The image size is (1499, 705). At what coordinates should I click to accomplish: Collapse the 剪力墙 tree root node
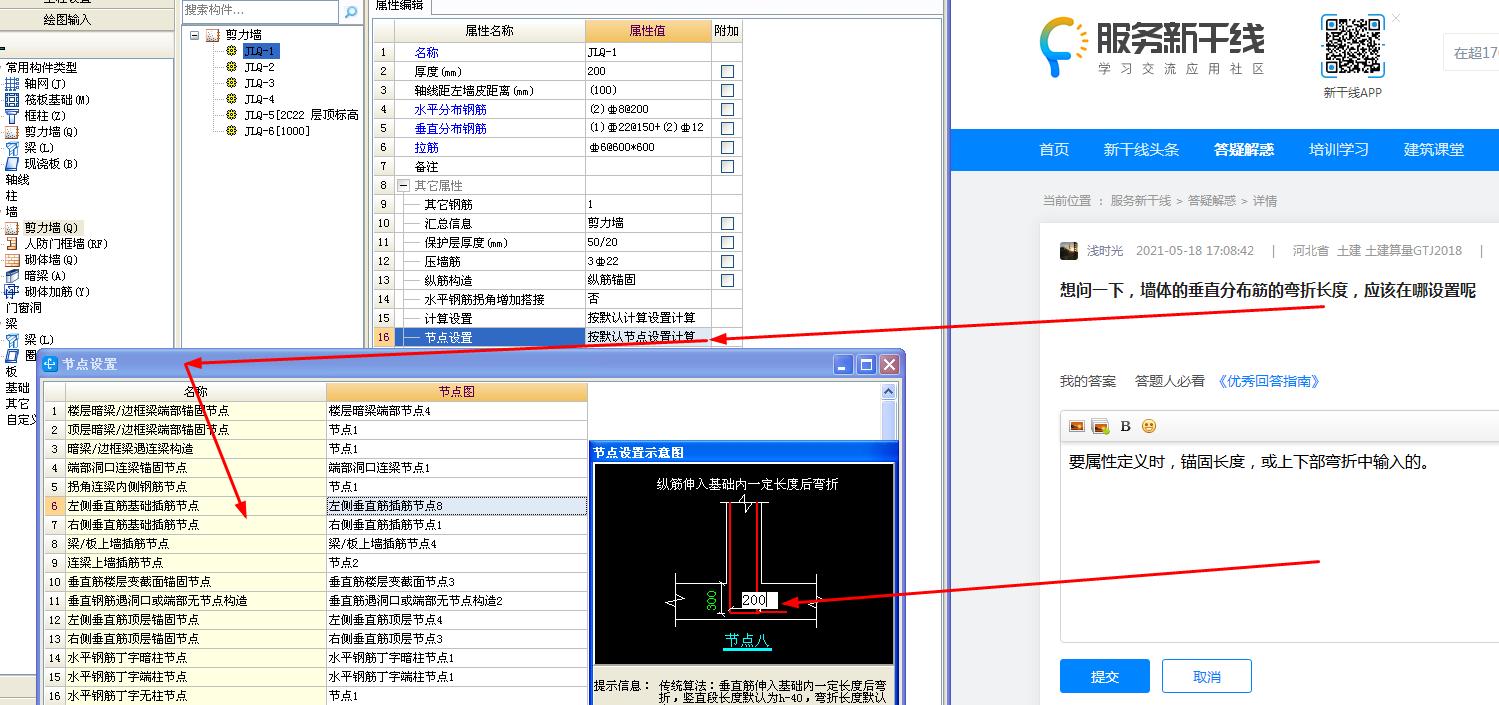coord(195,35)
